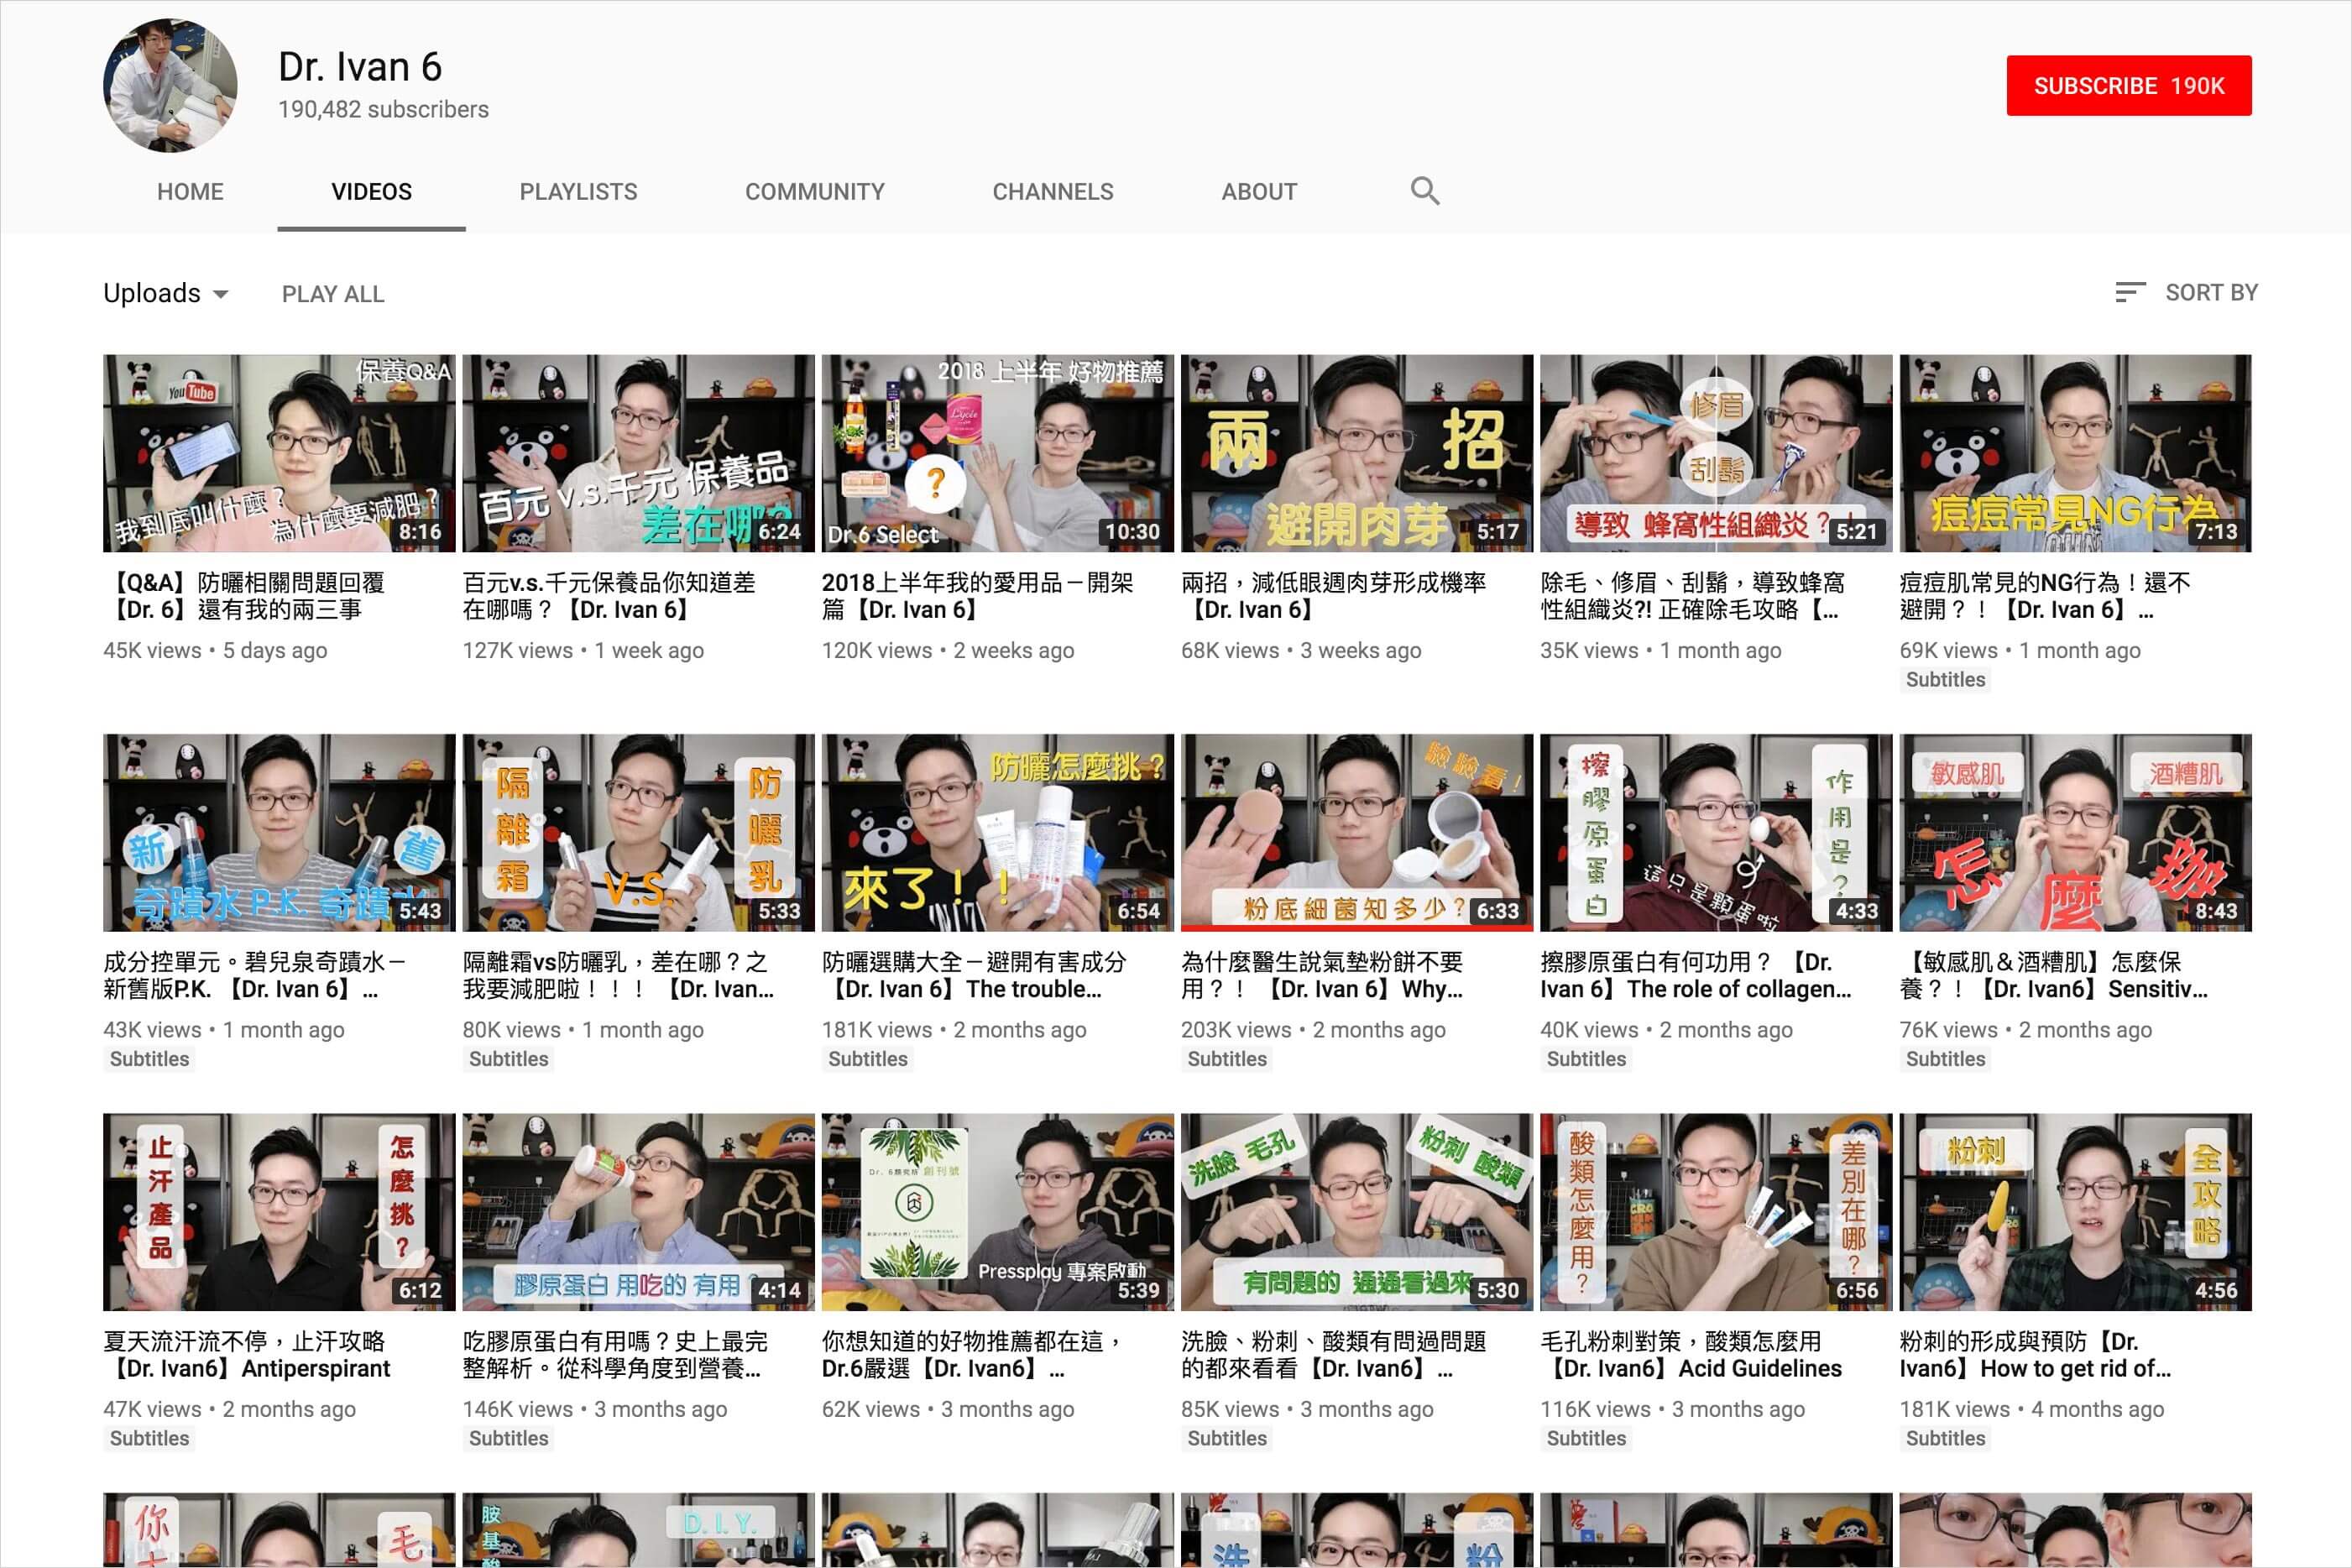Expand the Uploads dropdown arrow
The width and height of the screenshot is (2352, 1568).
click(x=221, y=294)
